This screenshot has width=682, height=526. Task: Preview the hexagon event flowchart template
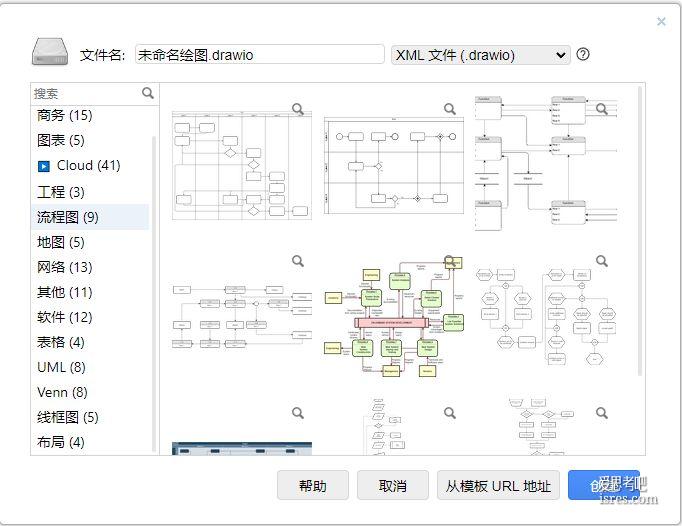(x=602, y=261)
